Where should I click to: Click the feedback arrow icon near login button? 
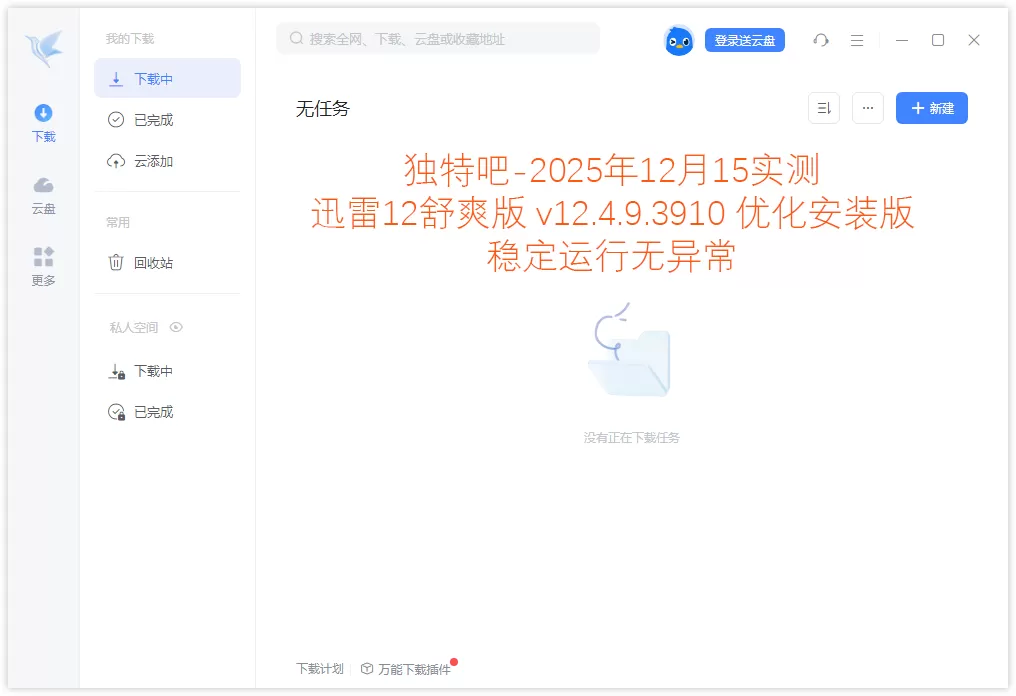[x=821, y=40]
